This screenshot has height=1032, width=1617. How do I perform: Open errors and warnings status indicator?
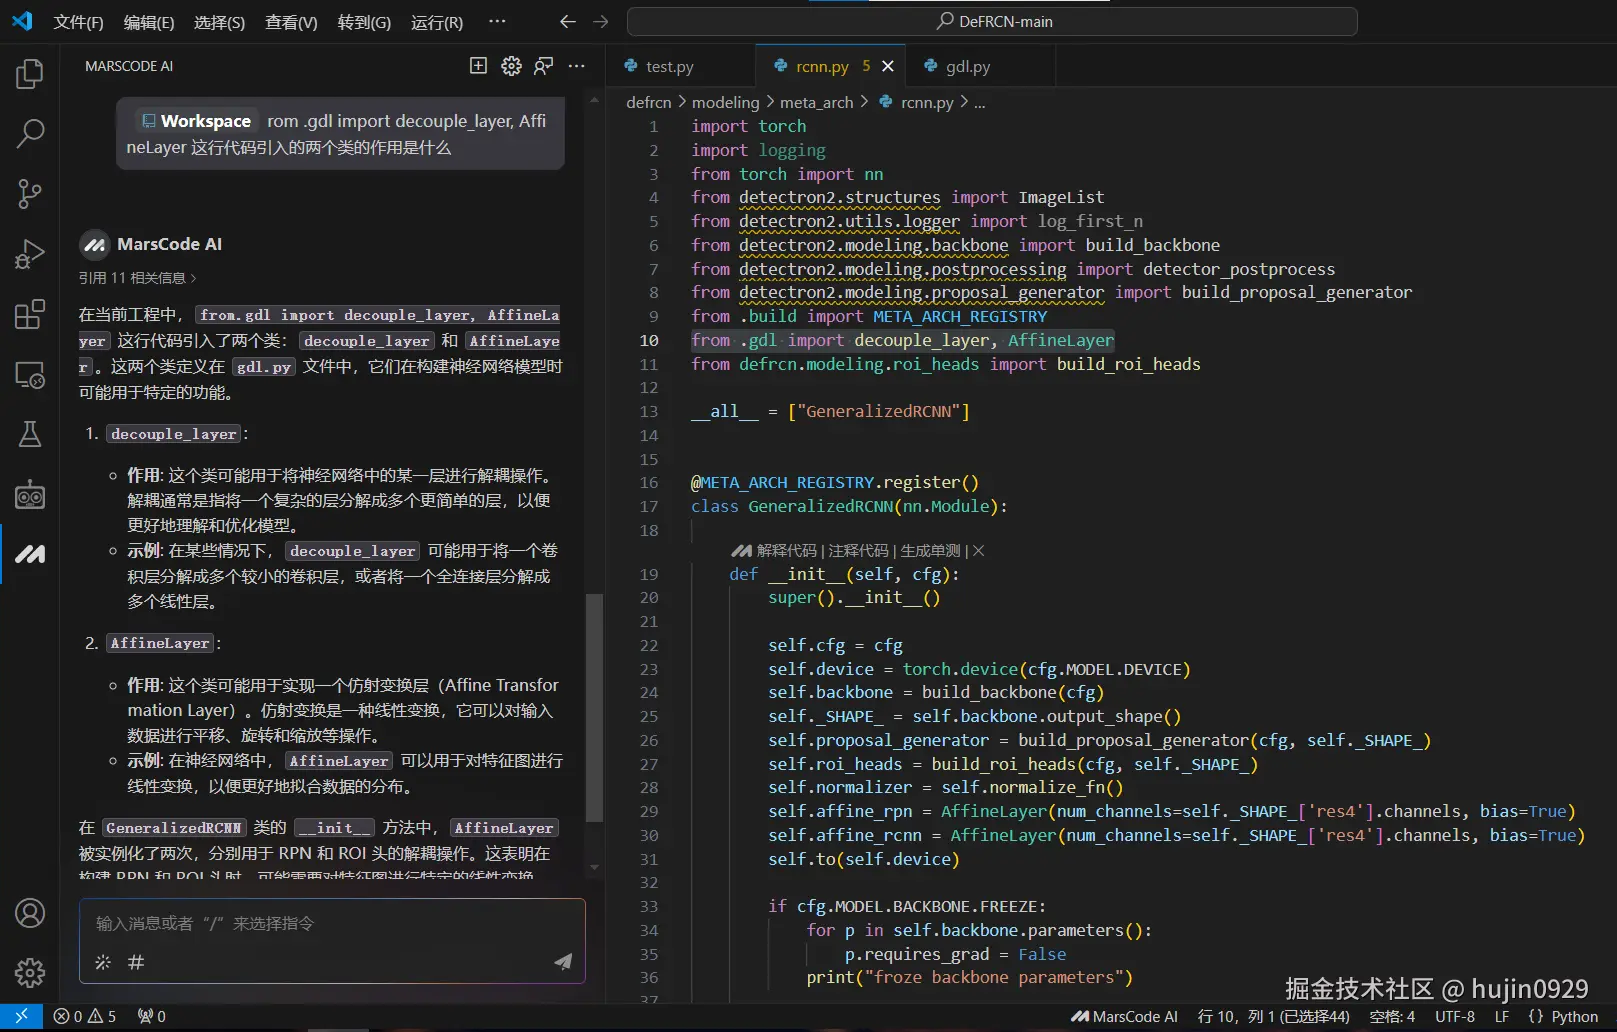85,1016
